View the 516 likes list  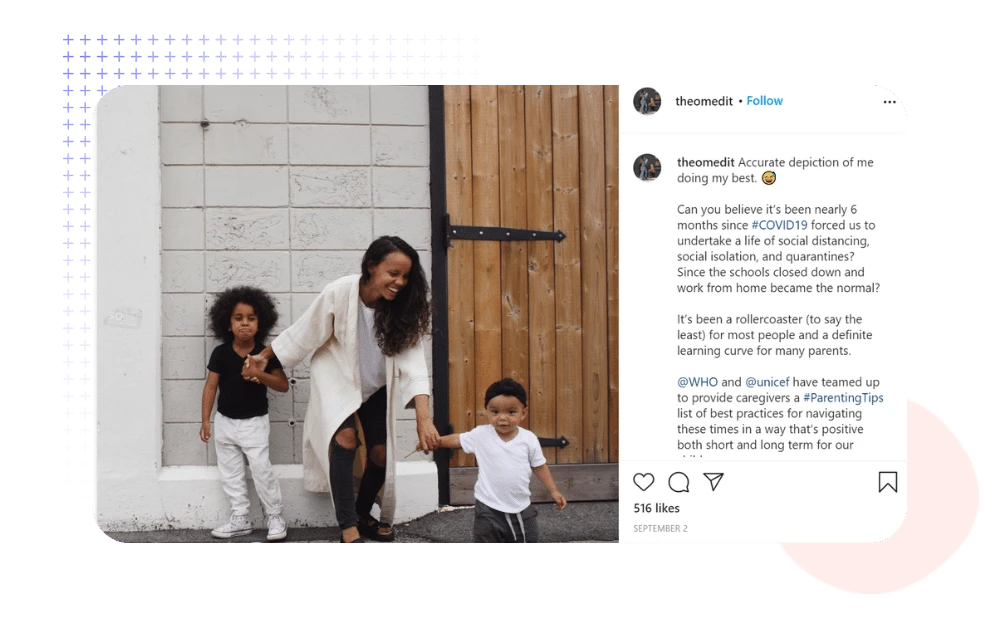click(656, 508)
